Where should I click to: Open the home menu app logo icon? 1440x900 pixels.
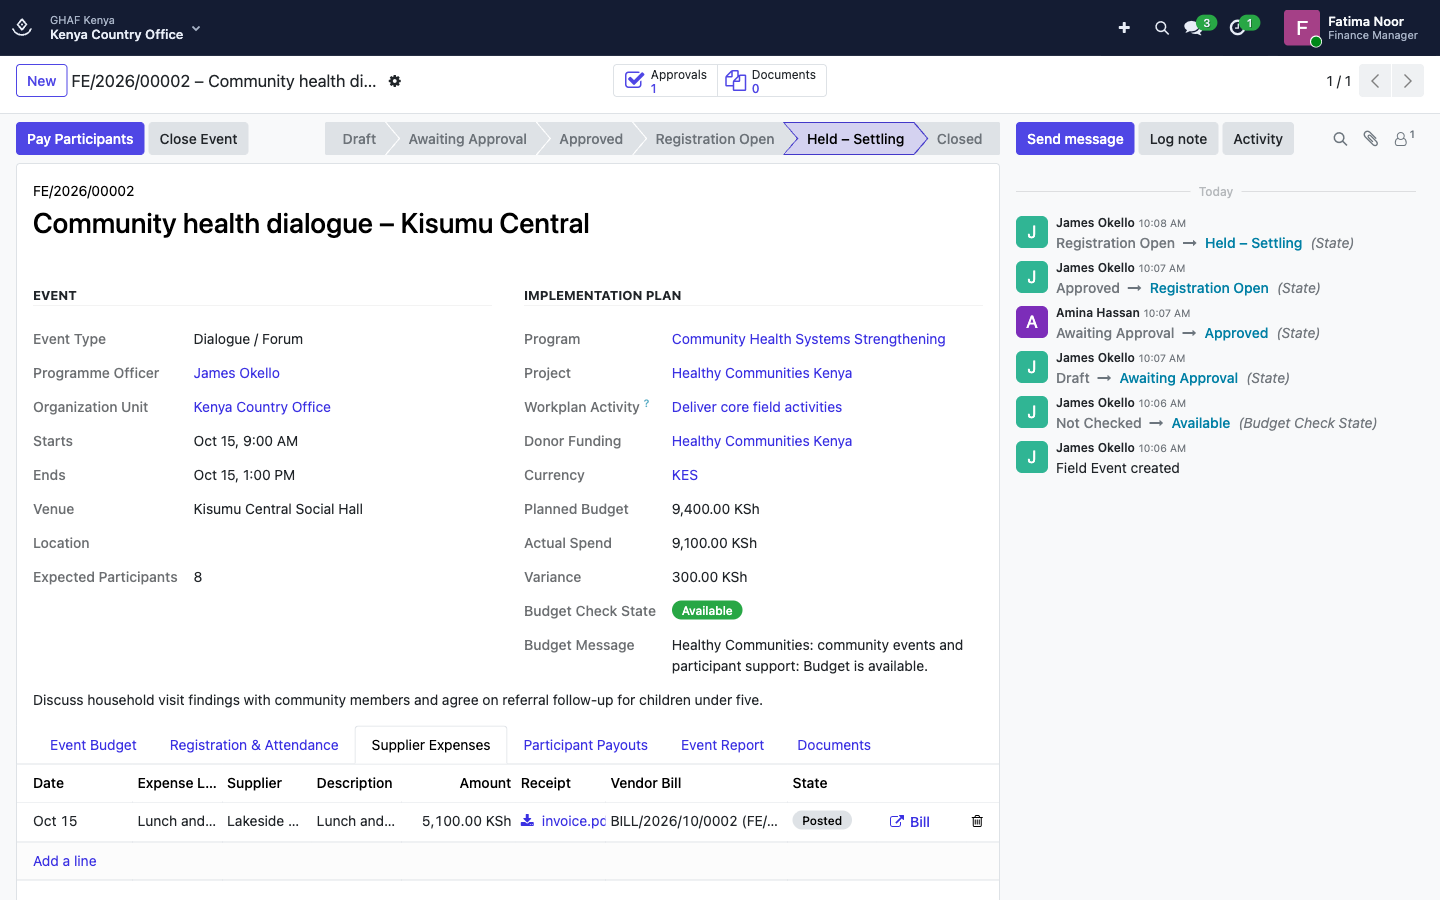pyautogui.click(x=22, y=27)
